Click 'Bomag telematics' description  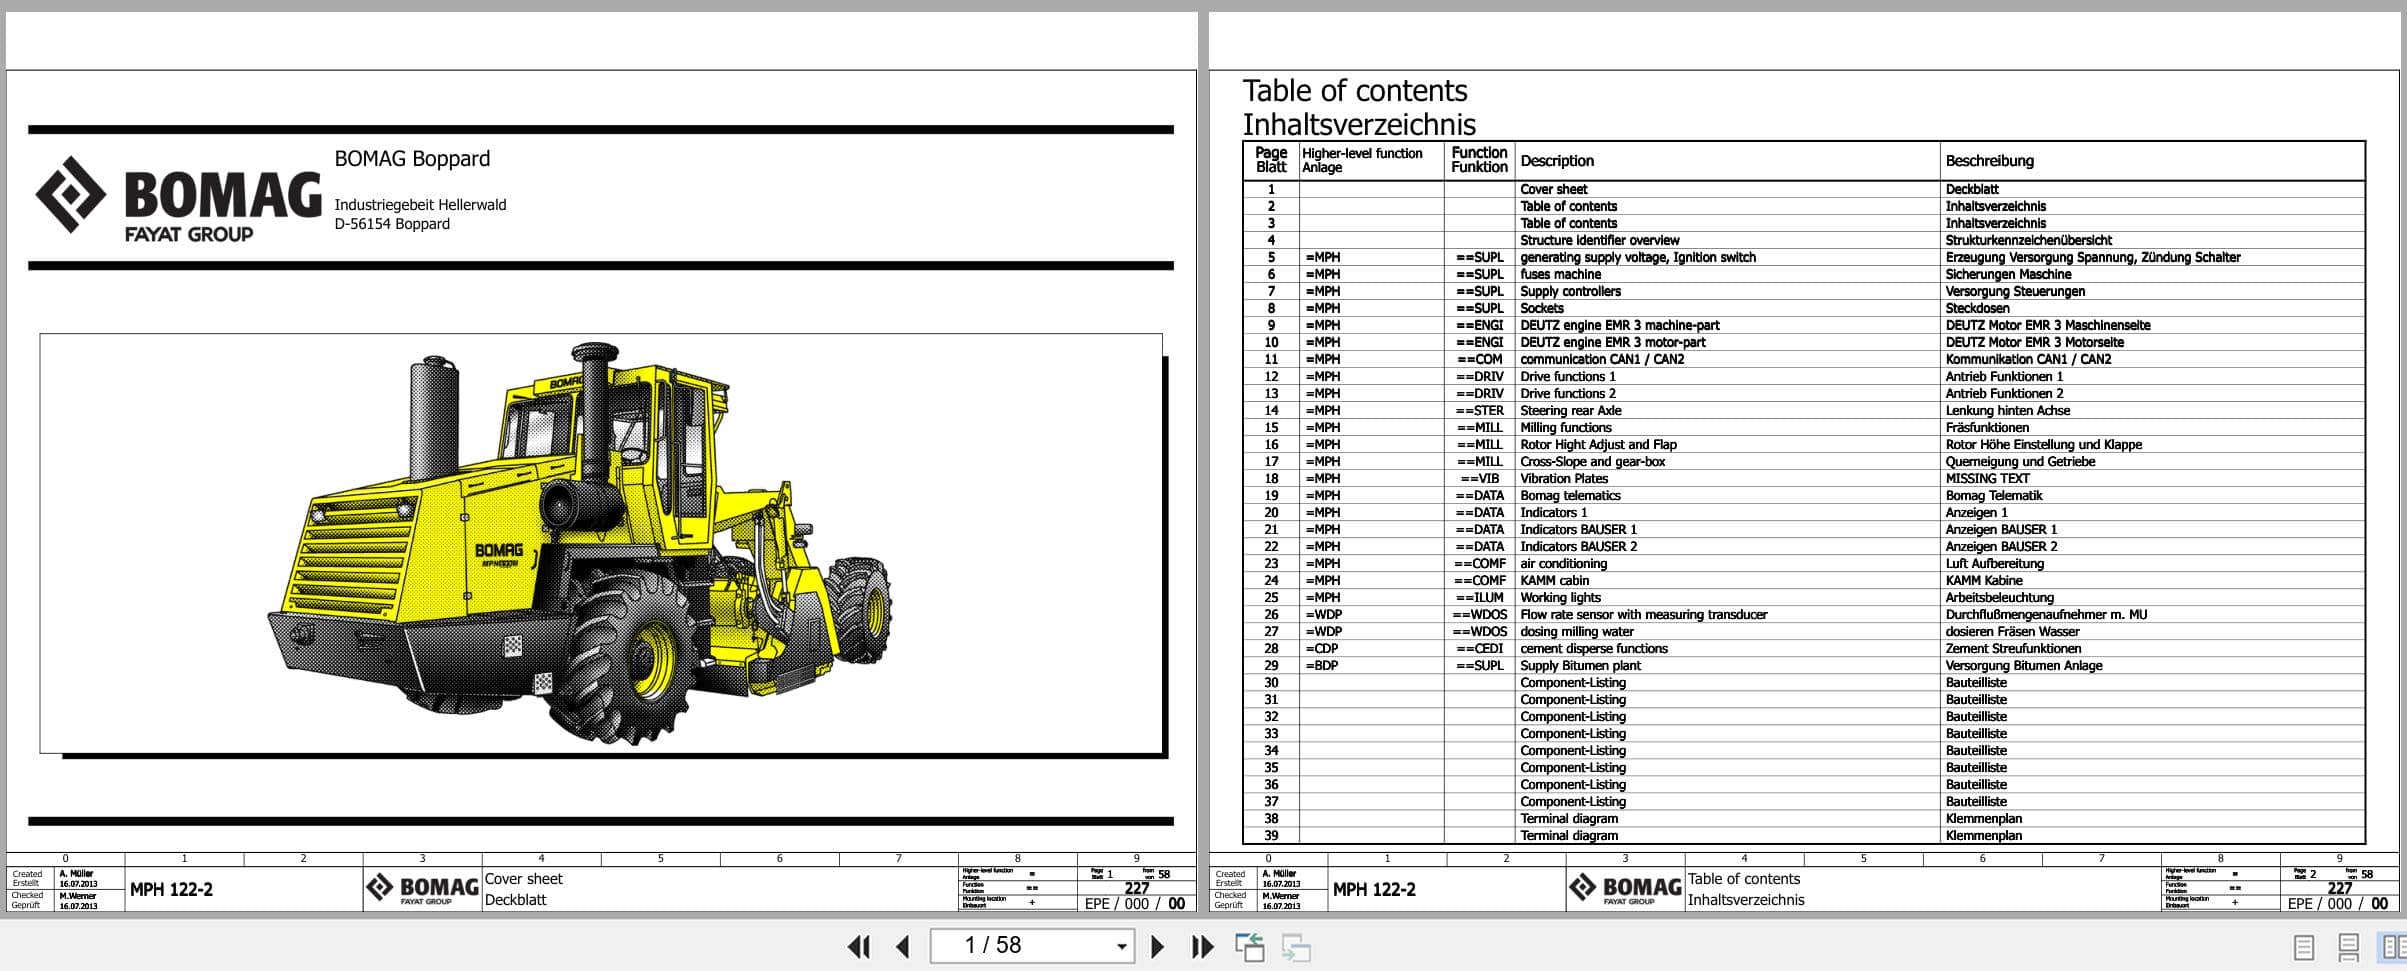click(x=1570, y=495)
